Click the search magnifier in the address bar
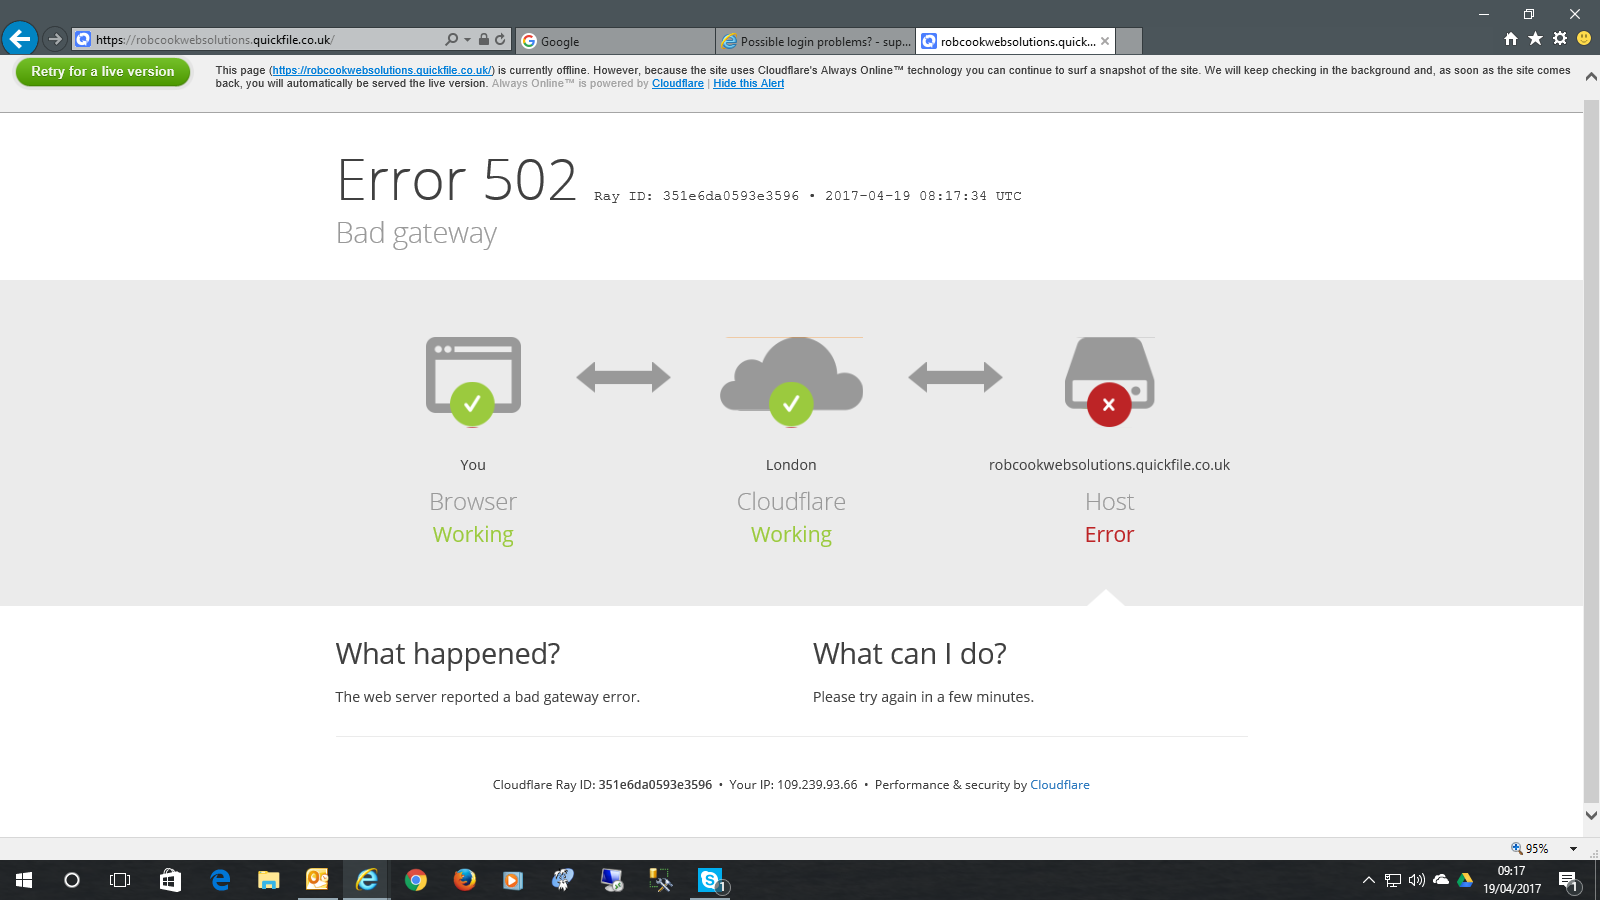The width and height of the screenshot is (1600, 900). click(x=451, y=40)
